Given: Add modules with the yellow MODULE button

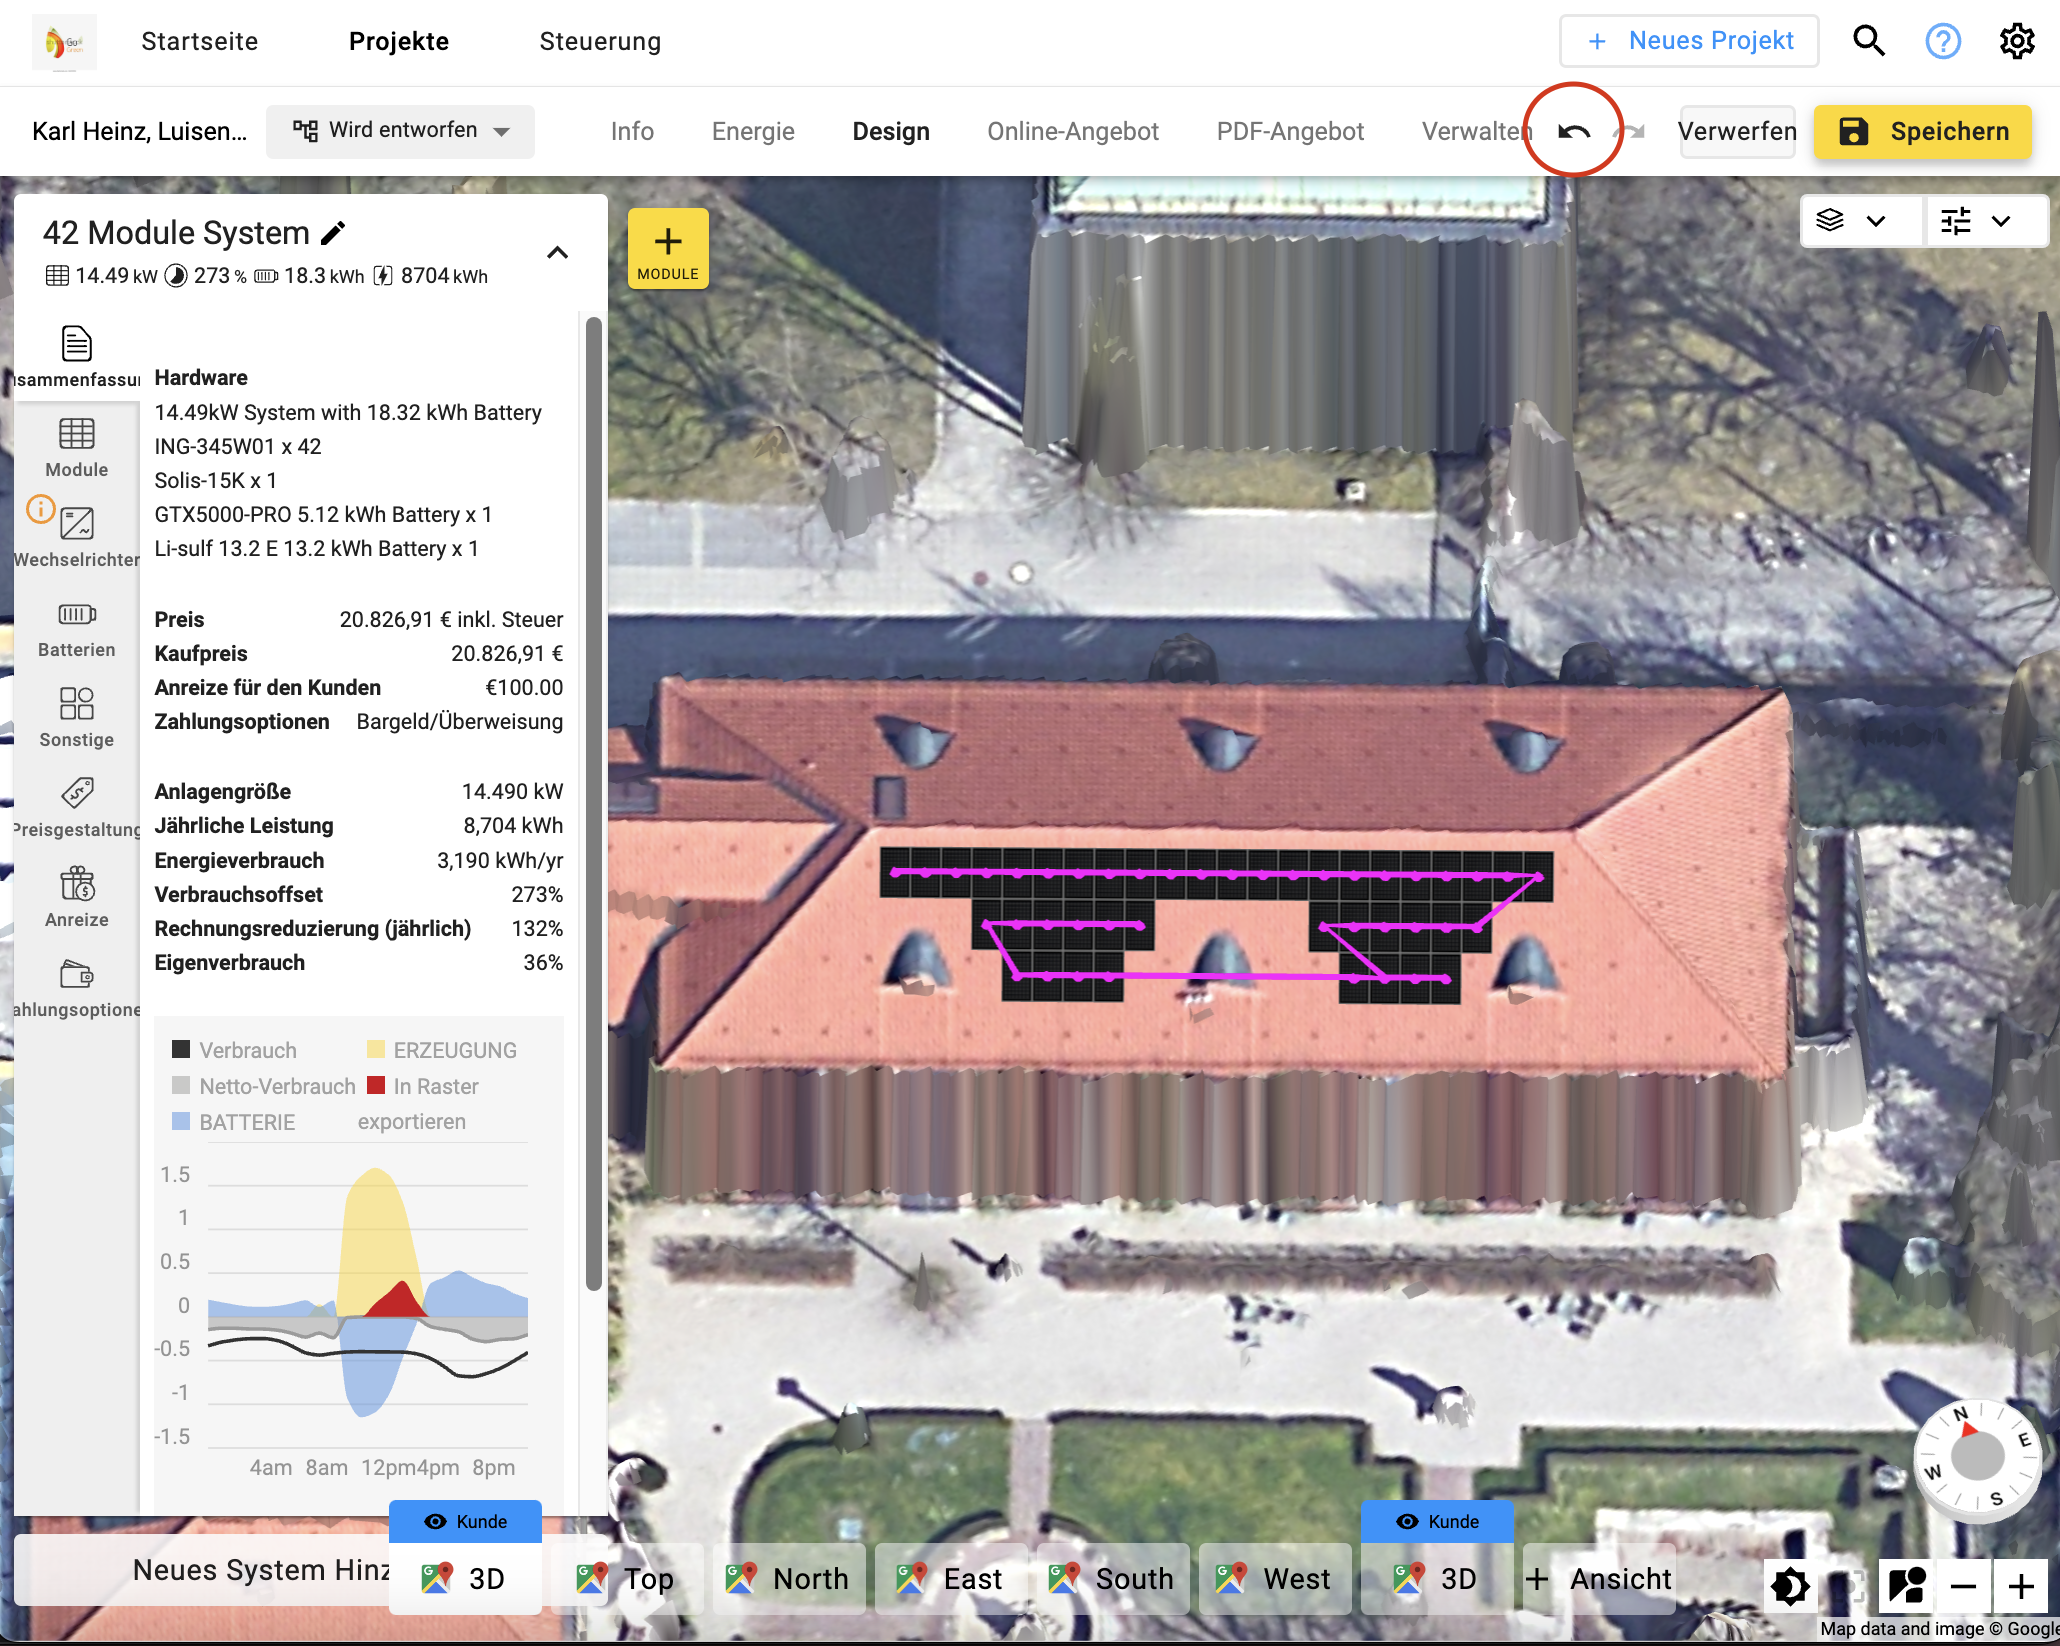Looking at the screenshot, I should click(x=668, y=249).
